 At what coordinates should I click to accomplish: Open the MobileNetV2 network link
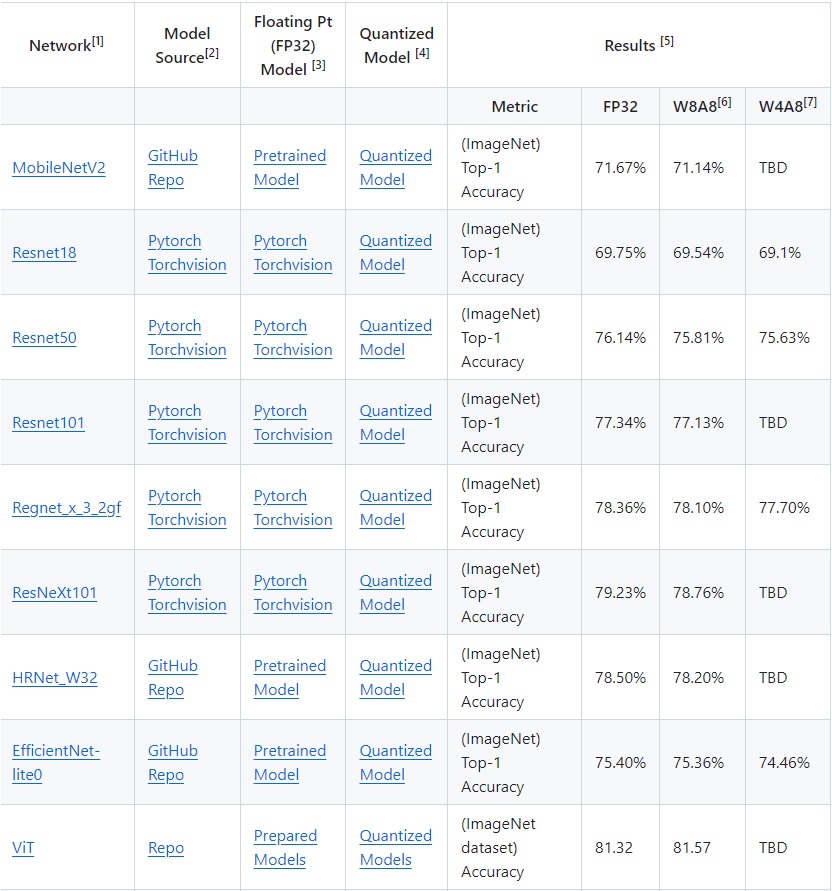(59, 168)
